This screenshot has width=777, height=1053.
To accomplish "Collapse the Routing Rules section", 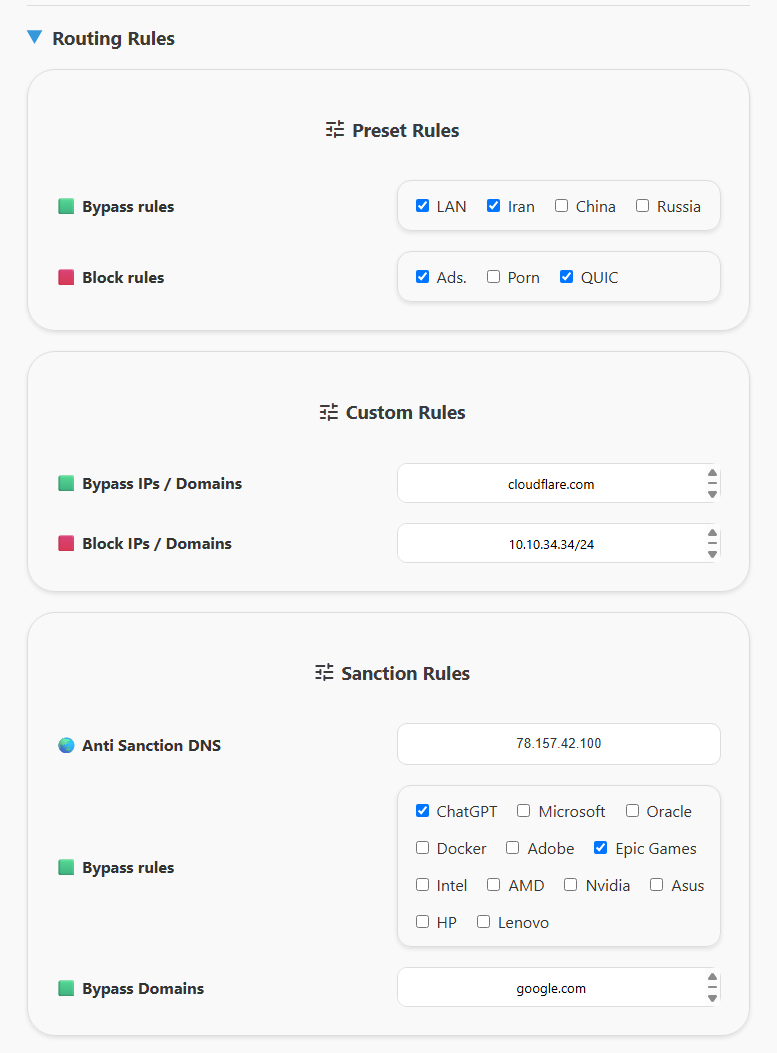I will point(35,37).
